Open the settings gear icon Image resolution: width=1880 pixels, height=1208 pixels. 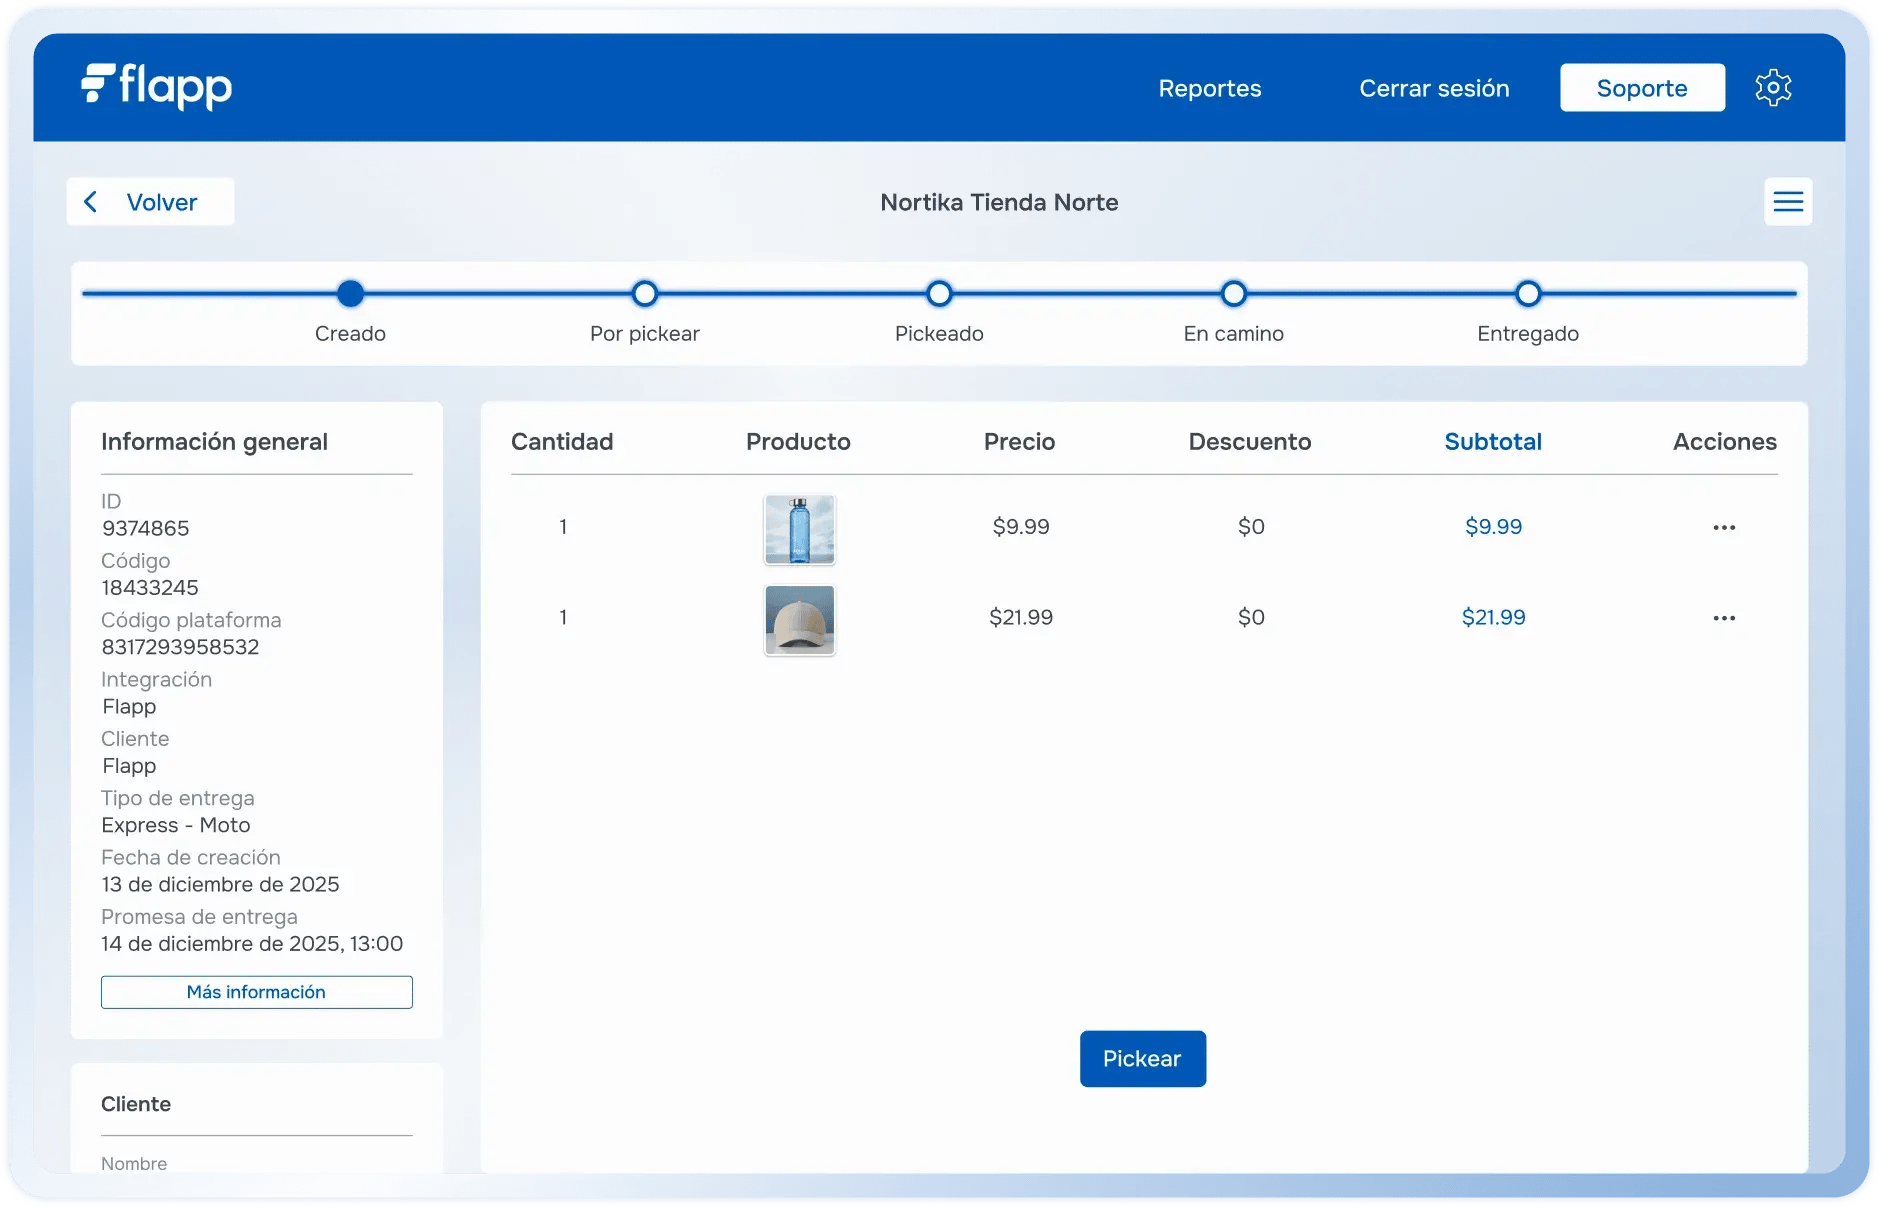point(1773,88)
